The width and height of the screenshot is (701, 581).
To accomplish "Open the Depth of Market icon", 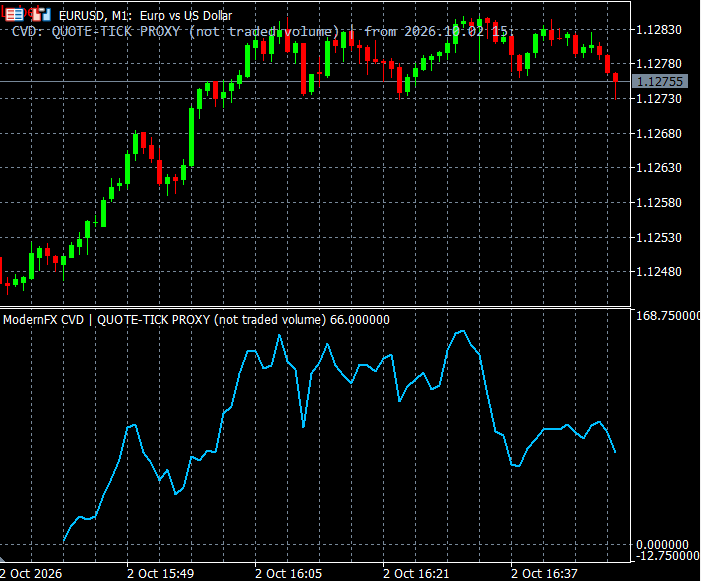I will click(14, 15).
